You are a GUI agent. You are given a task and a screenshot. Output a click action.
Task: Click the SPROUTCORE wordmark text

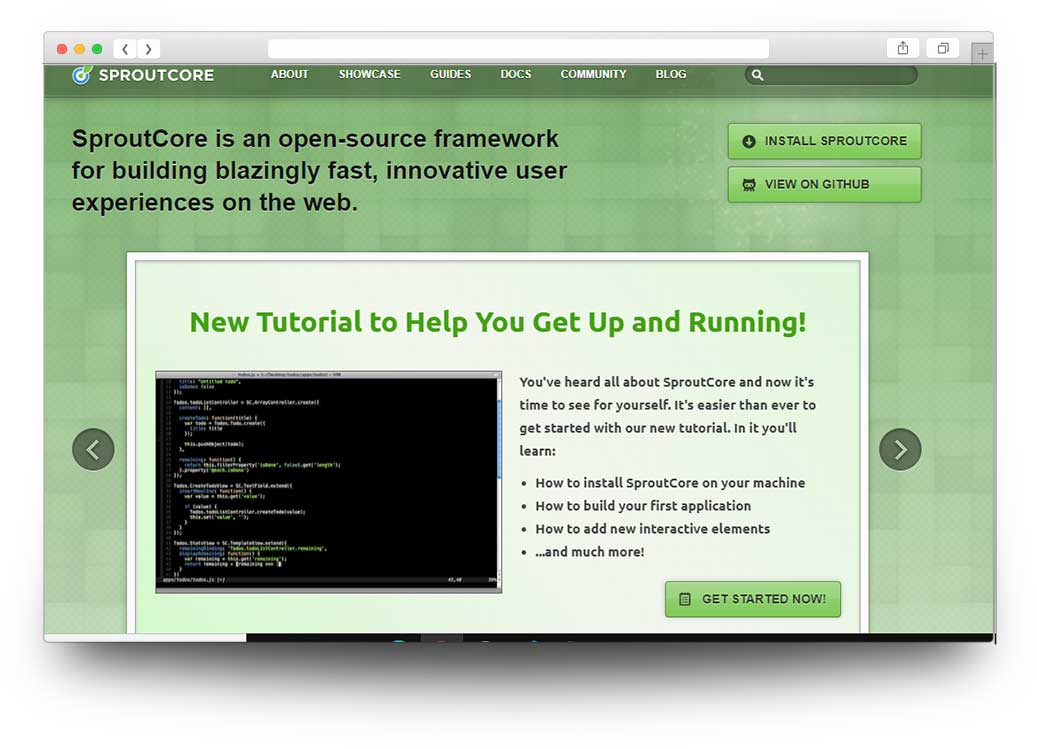tap(156, 75)
